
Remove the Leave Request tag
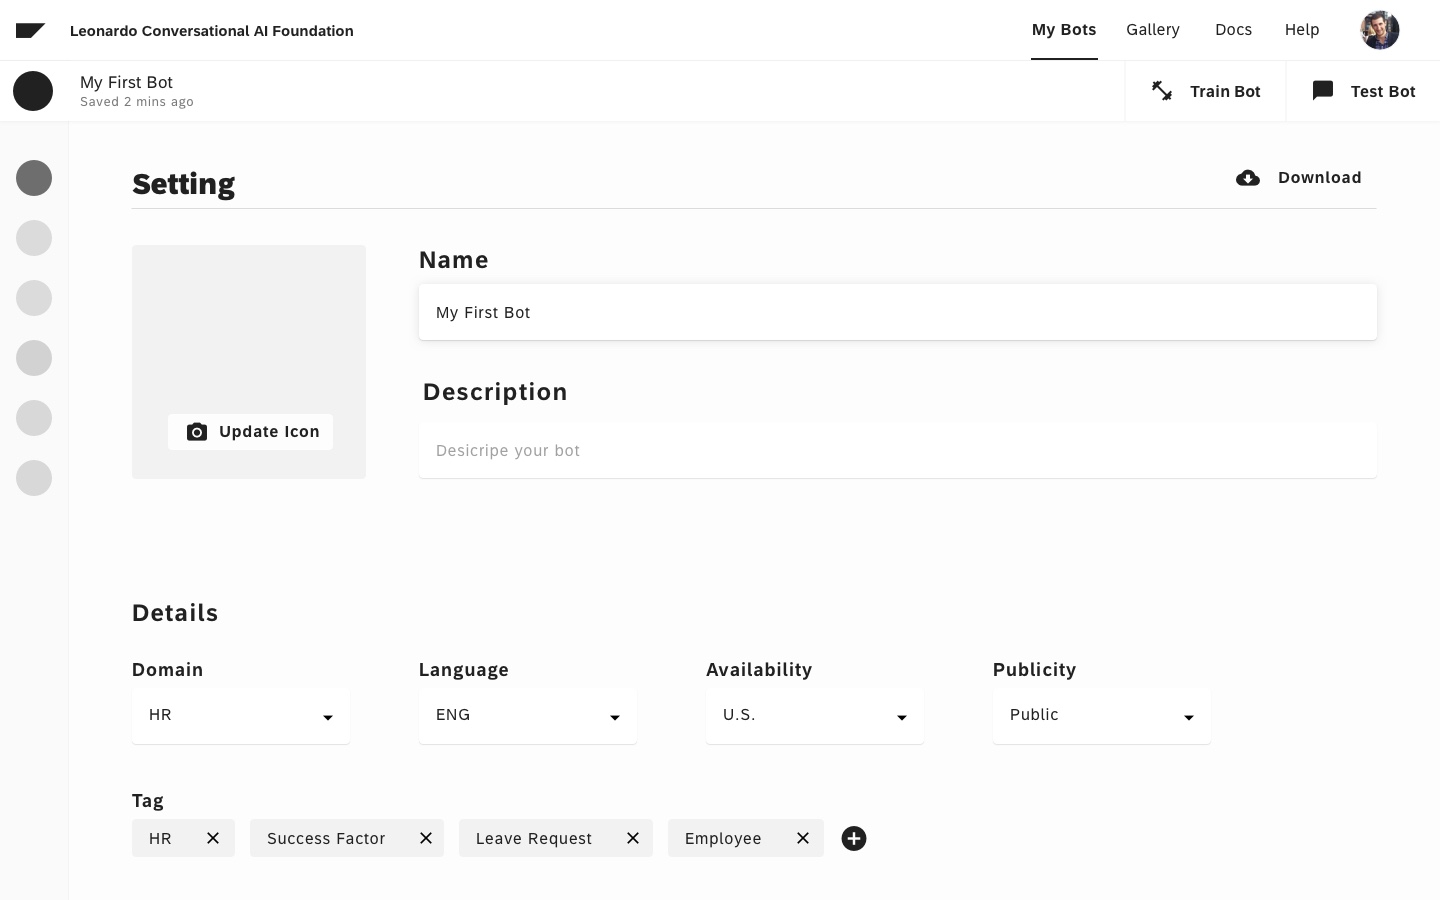633,838
